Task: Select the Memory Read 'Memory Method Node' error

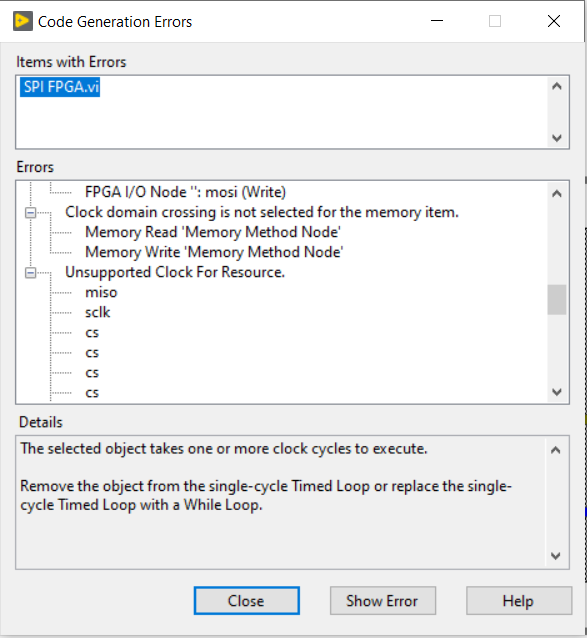Action: pos(213,232)
